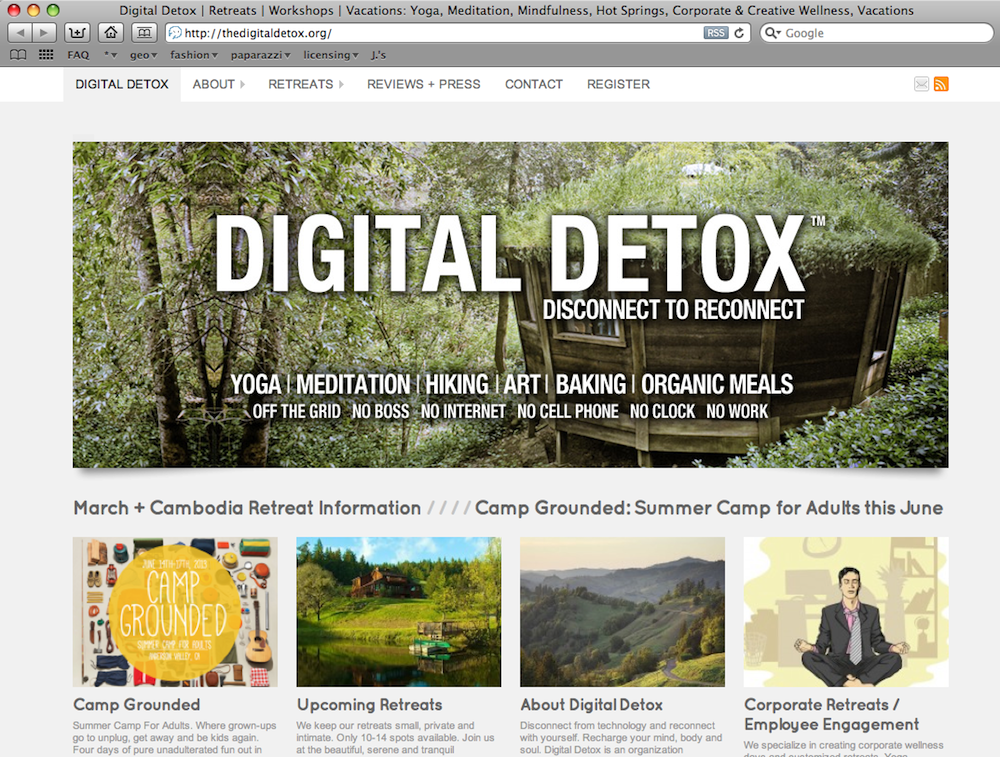This screenshot has height=757, width=1000.
Task: Open the RETREATS menu
Action: (300, 84)
